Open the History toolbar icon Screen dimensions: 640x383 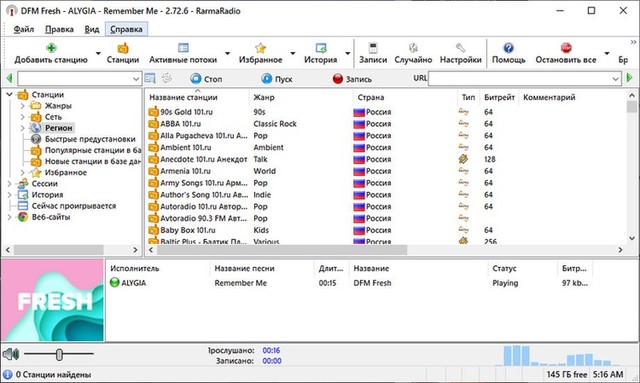tap(321, 48)
